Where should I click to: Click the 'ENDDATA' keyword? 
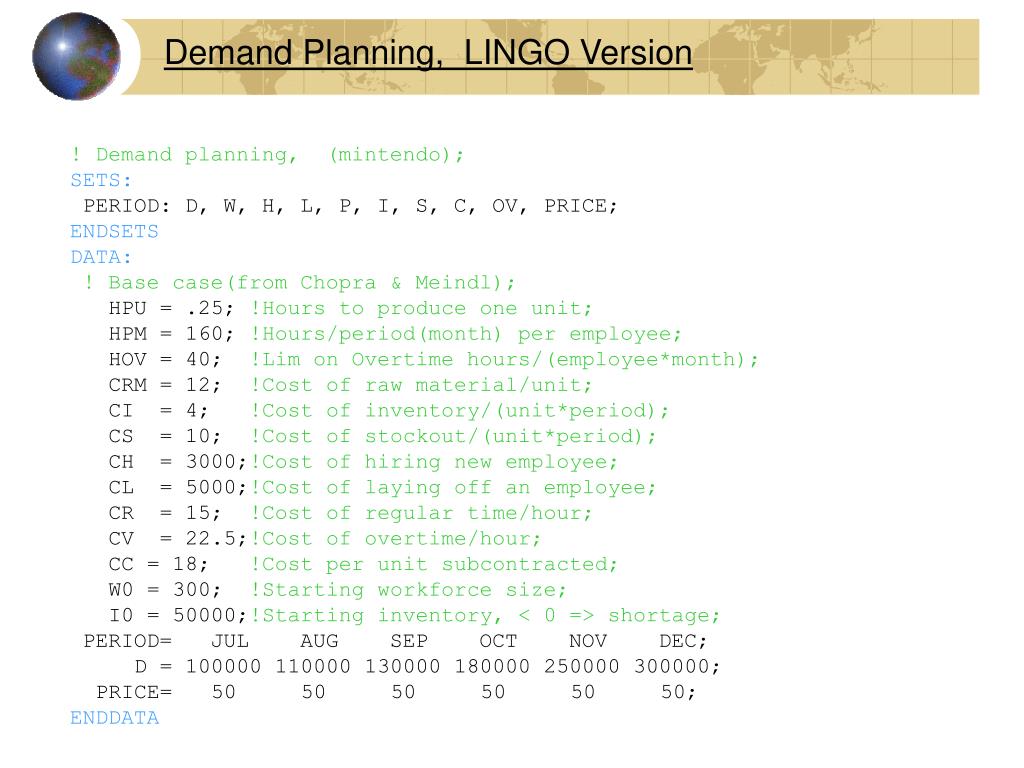pyautogui.click(x=114, y=718)
